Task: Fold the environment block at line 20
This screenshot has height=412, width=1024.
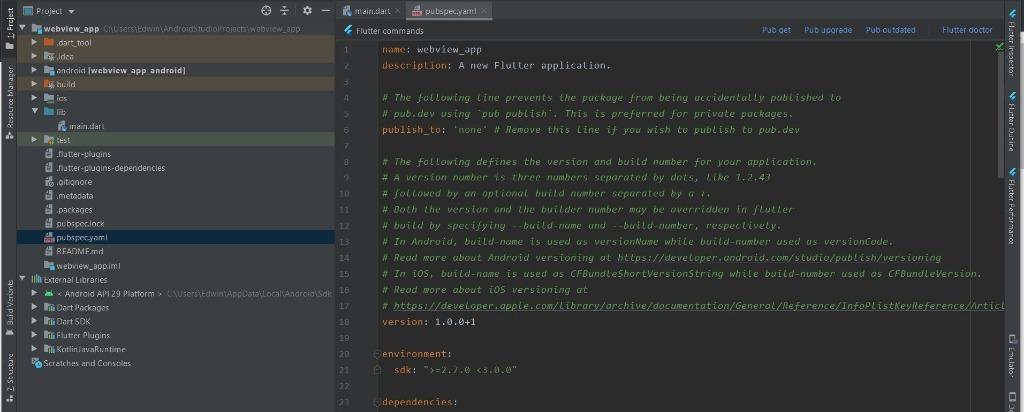Action: pos(377,354)
